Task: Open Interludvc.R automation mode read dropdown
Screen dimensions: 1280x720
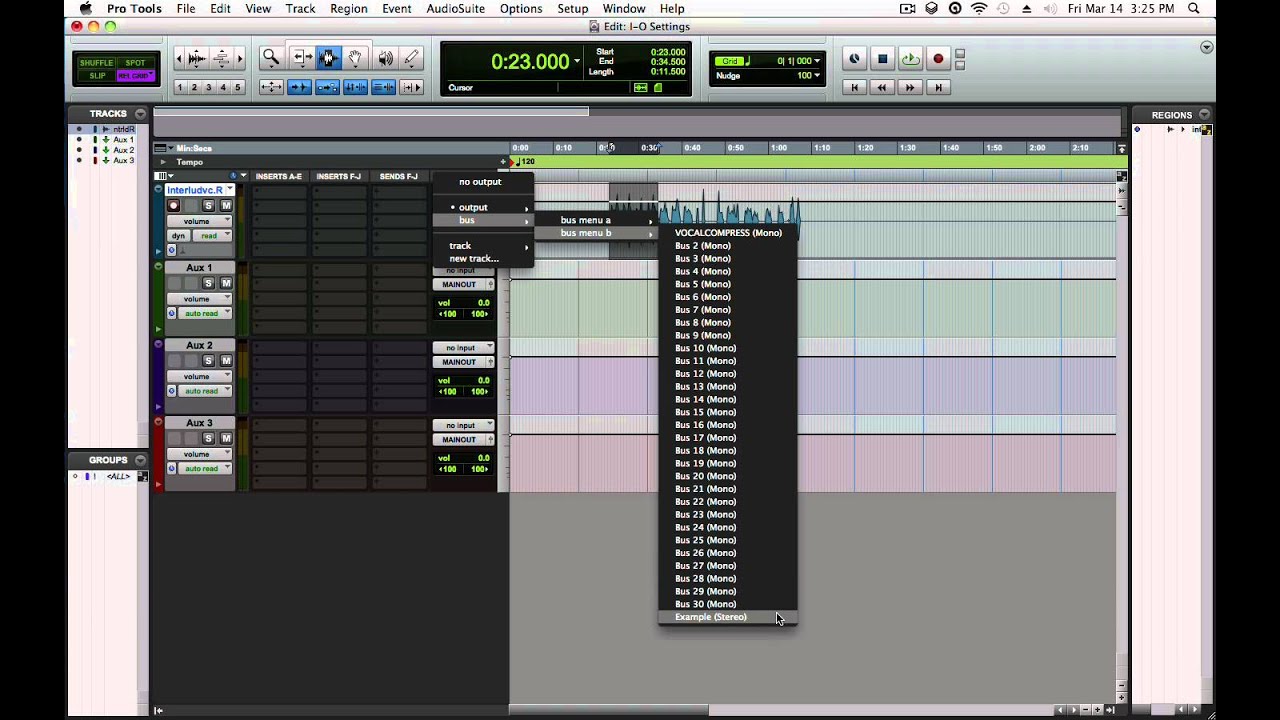Action: [211, 236]
